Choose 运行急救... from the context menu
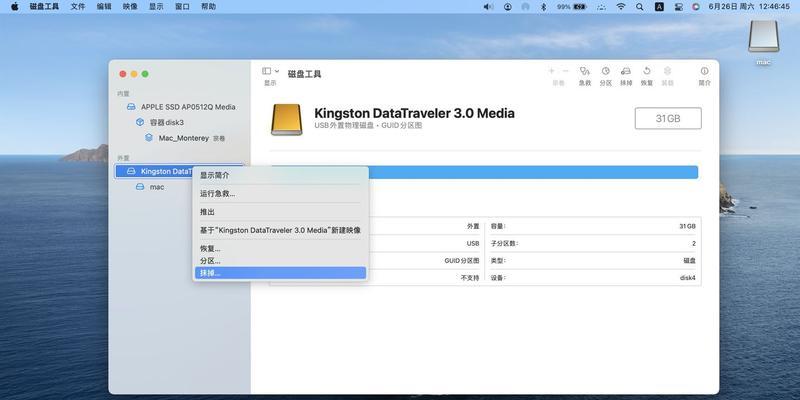Screen dimensions: 800x400 pos(281,194)
